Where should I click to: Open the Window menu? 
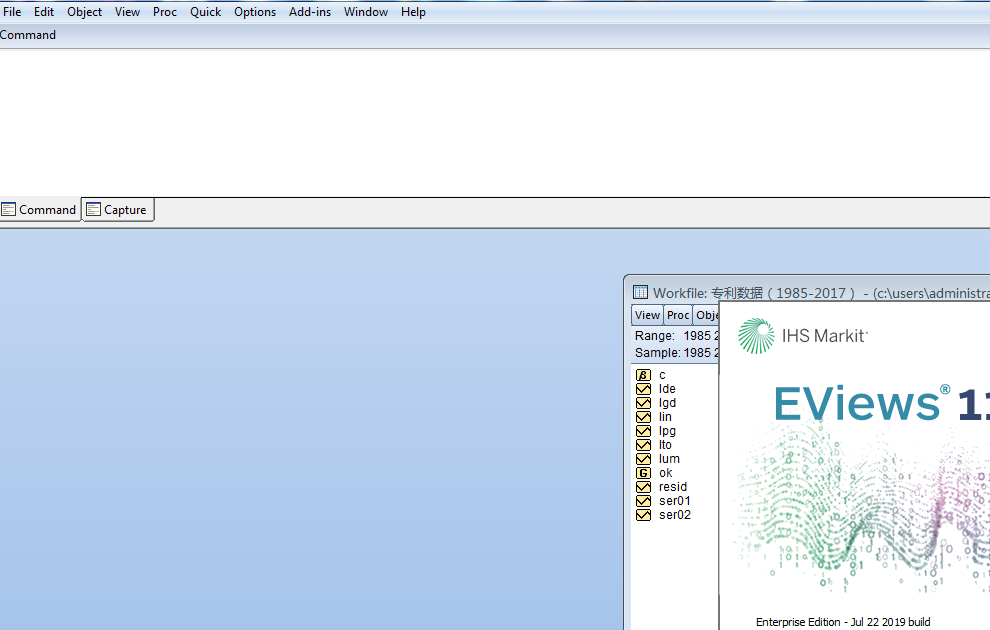[366, 12]
